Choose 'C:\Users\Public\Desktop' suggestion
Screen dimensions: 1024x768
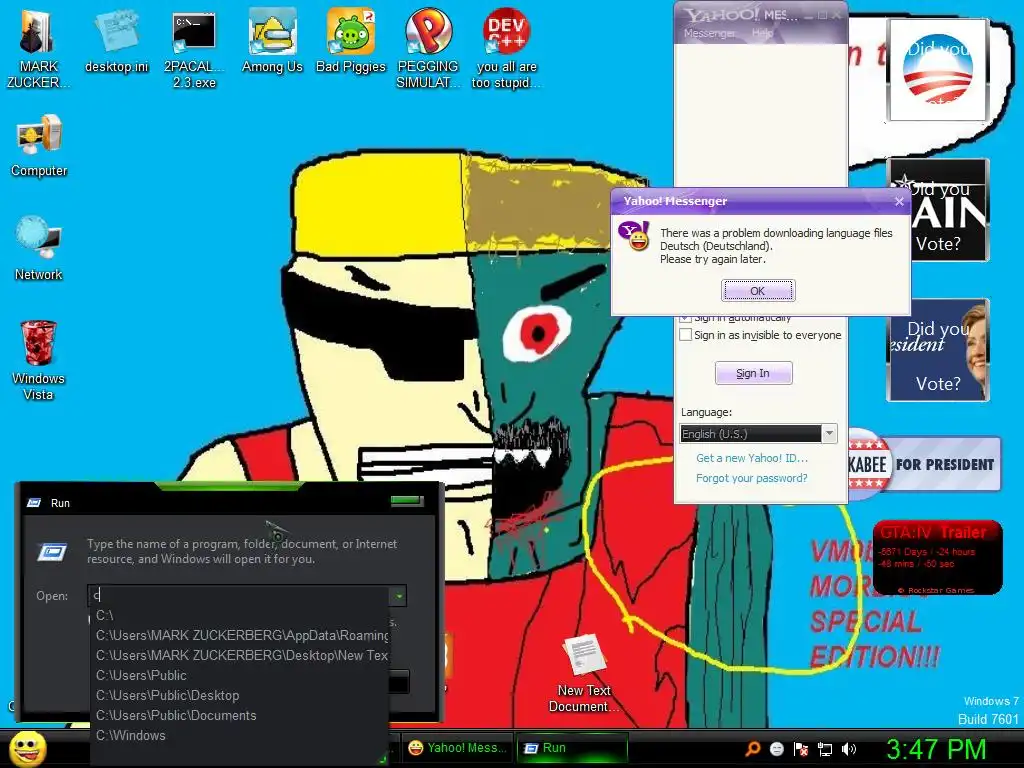(240, 696)
